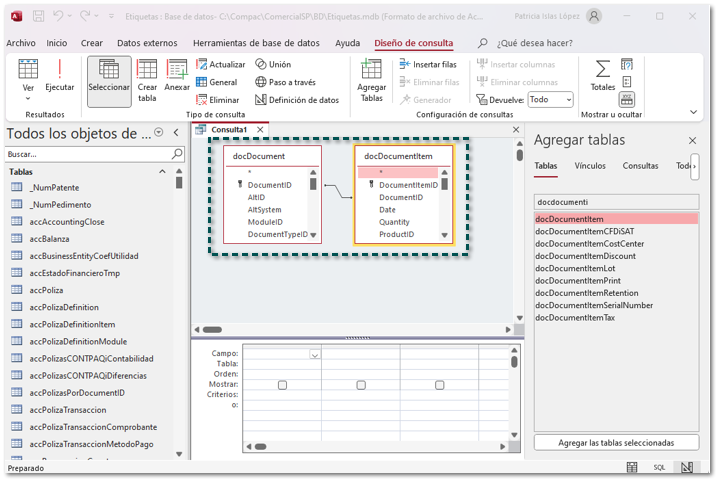The image size is (719, 482).
Task: Toggle the second column Mostrar checkbox
Action: (361, 385)
